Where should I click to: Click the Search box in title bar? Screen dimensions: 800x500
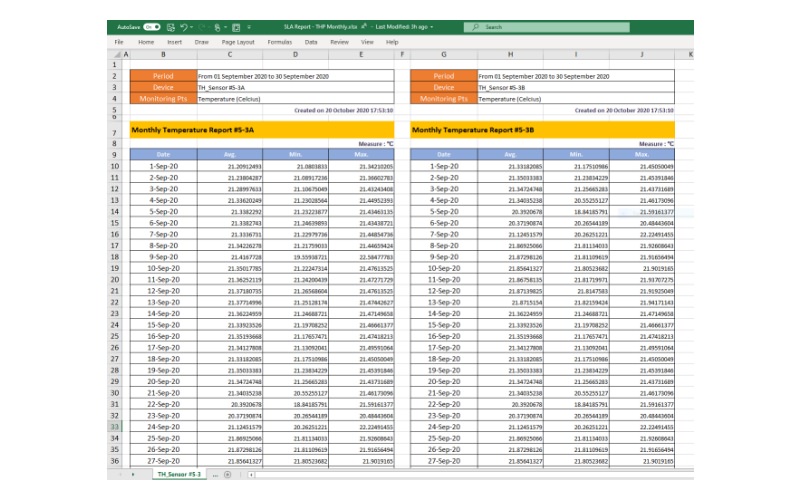coord(520,27)
